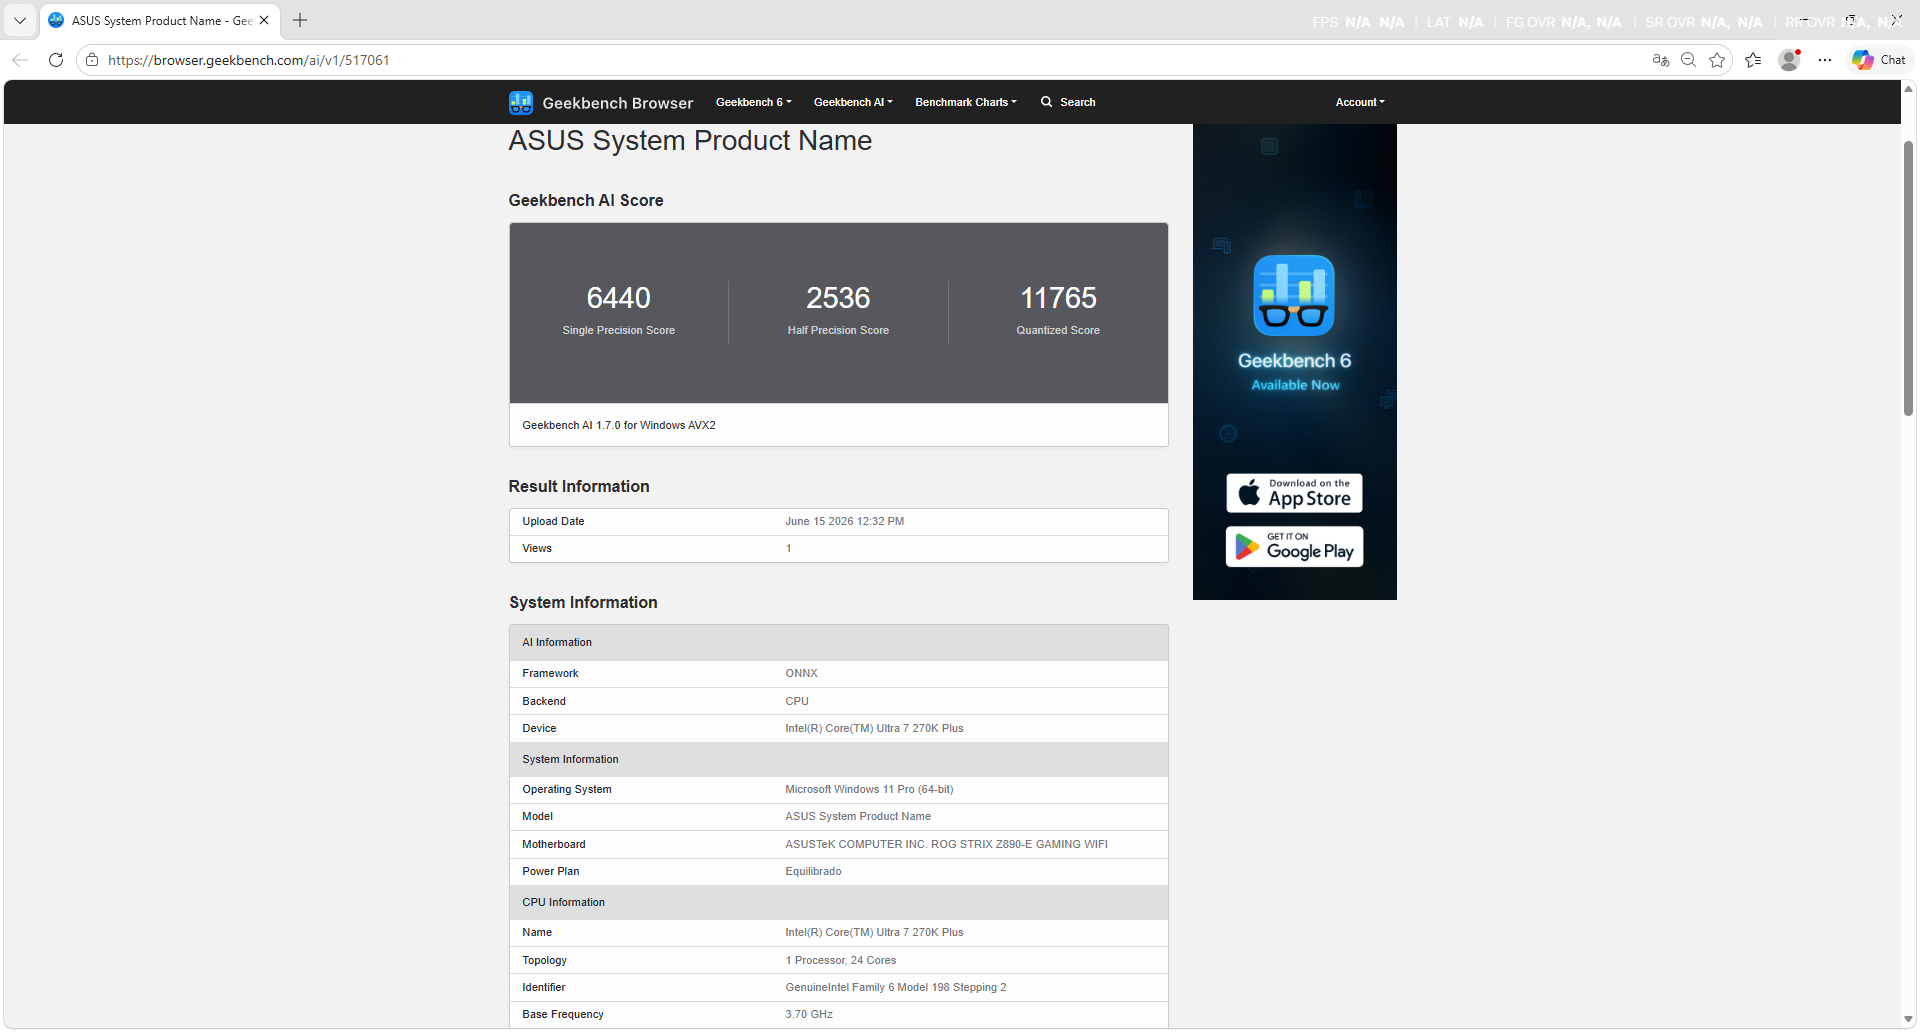This screenshot has height=1032, width=1920.
Task: Click the Device row processor name value
Action: click(x=874, y=728)
